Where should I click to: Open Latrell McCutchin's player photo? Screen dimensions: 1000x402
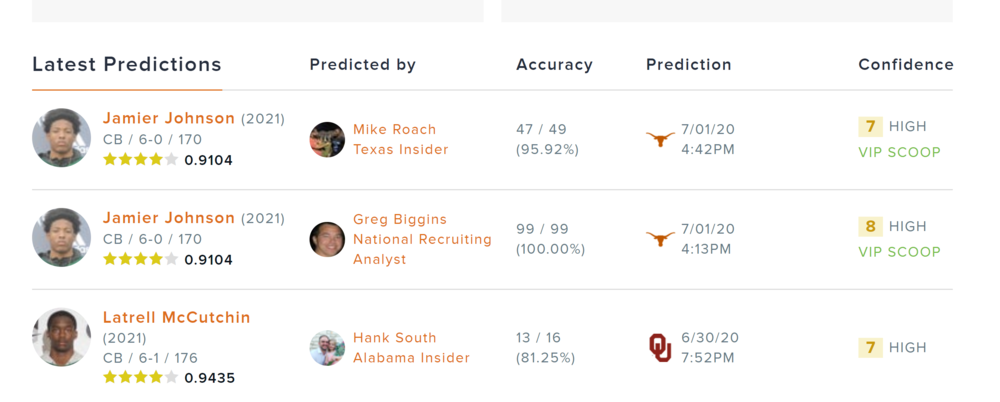pos(61,338)
